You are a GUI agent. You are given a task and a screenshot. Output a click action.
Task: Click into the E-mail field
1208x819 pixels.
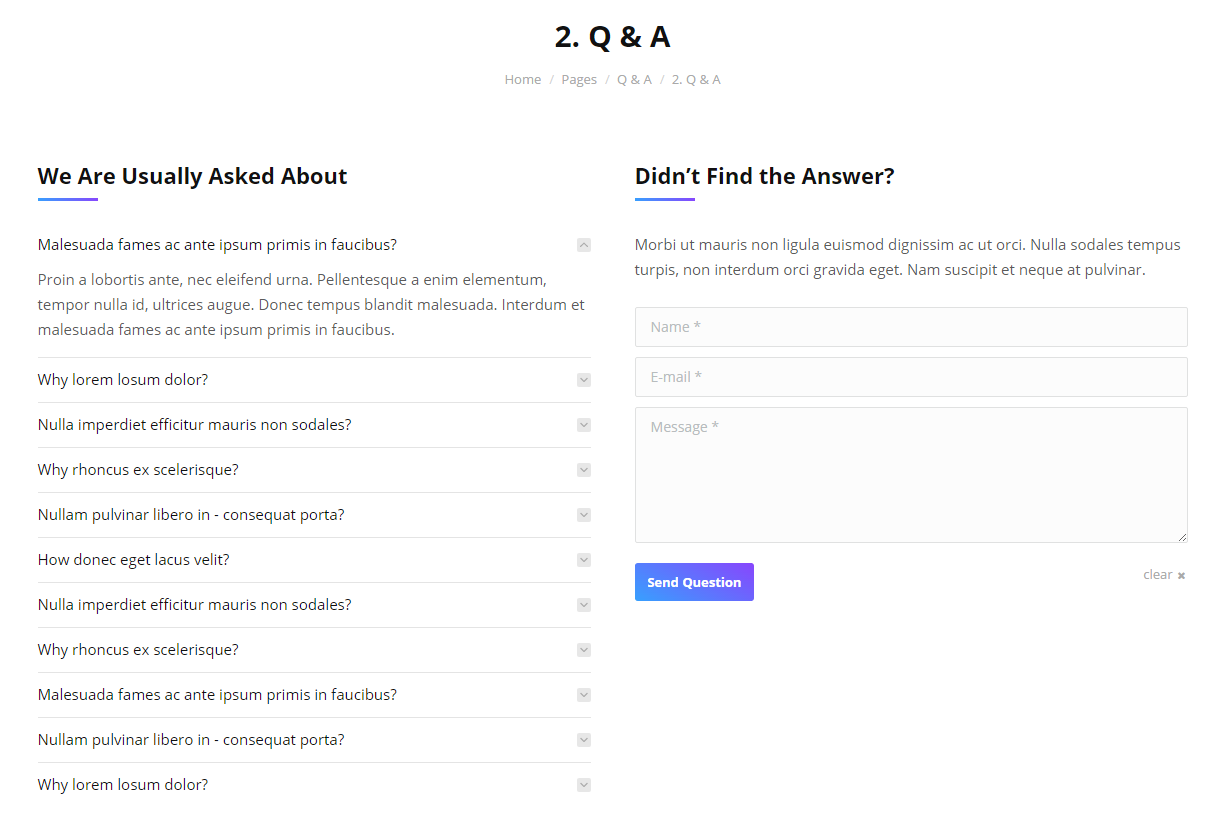[x=911, y=377]
